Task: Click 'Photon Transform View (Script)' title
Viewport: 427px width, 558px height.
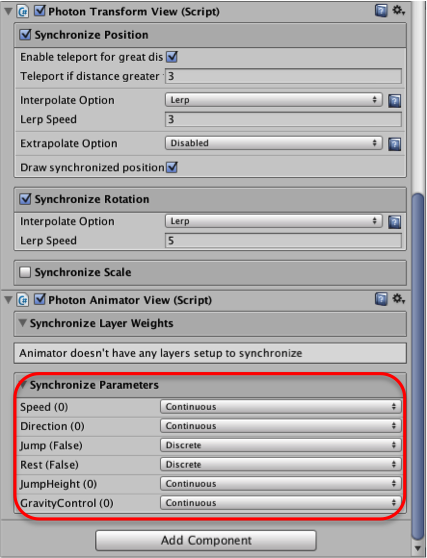Action: 134,12
